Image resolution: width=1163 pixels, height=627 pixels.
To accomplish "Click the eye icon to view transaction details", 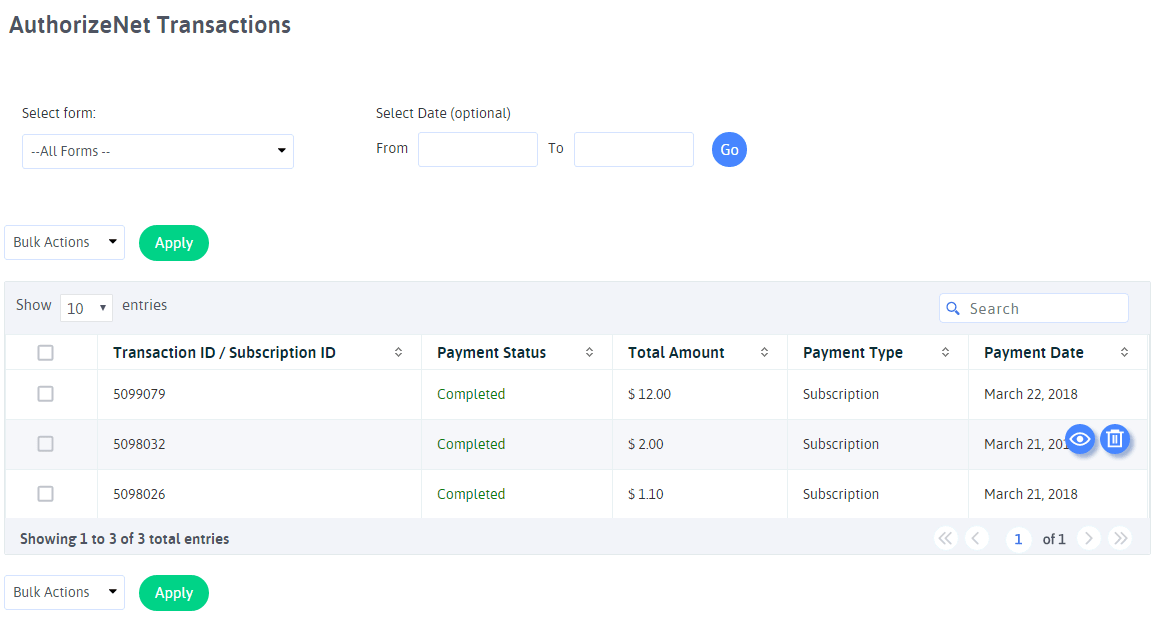I will (x=1080, y=439).
